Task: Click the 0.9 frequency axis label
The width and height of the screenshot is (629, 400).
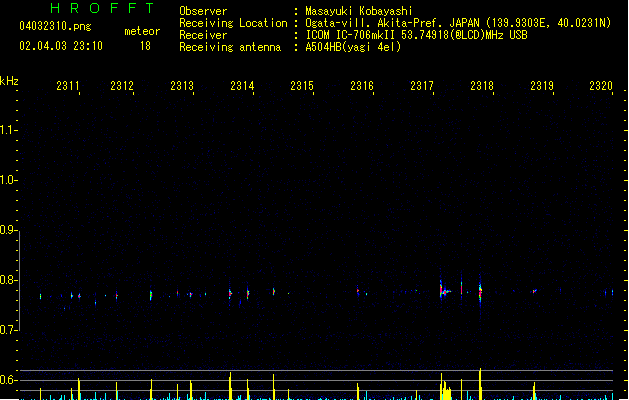Action: [x=8, y=230]
